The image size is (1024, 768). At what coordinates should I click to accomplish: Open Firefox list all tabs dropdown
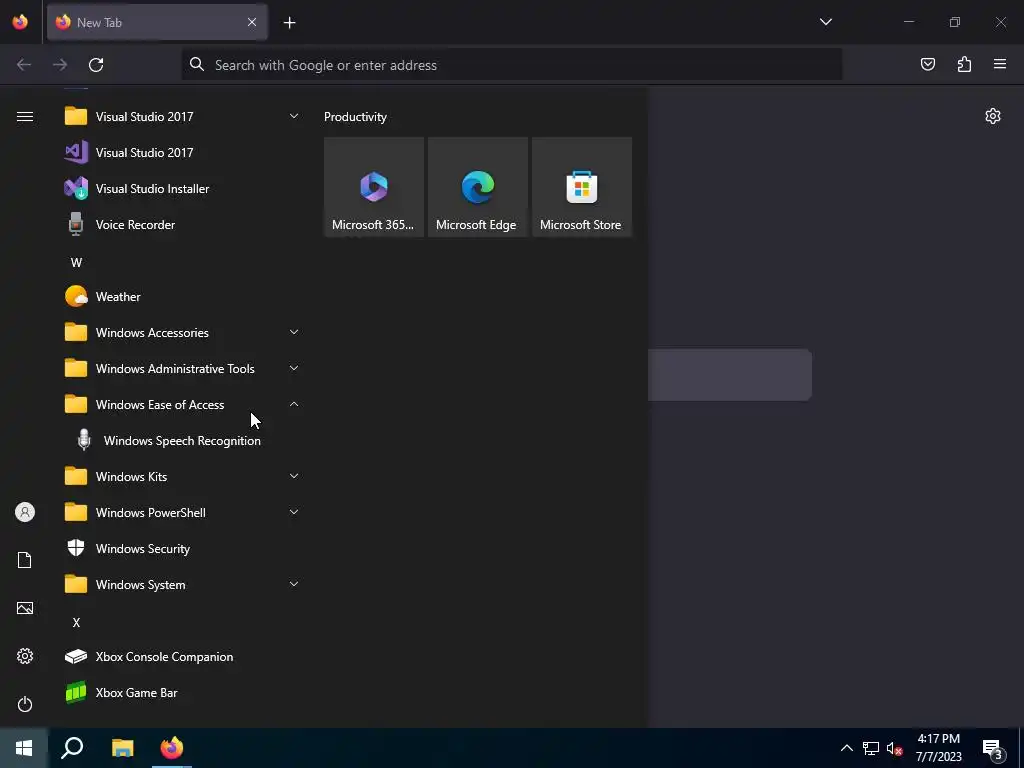pos(825,22)
